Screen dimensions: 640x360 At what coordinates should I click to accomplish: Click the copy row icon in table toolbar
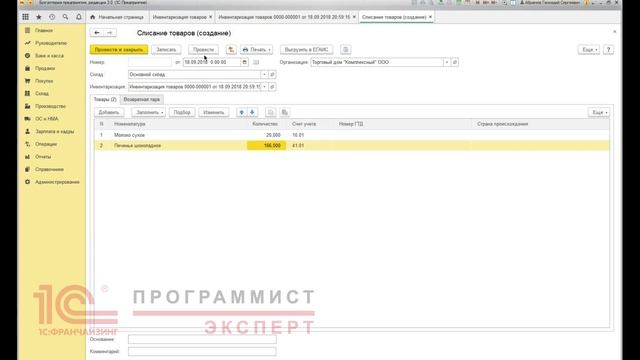[x=270, y=112]
